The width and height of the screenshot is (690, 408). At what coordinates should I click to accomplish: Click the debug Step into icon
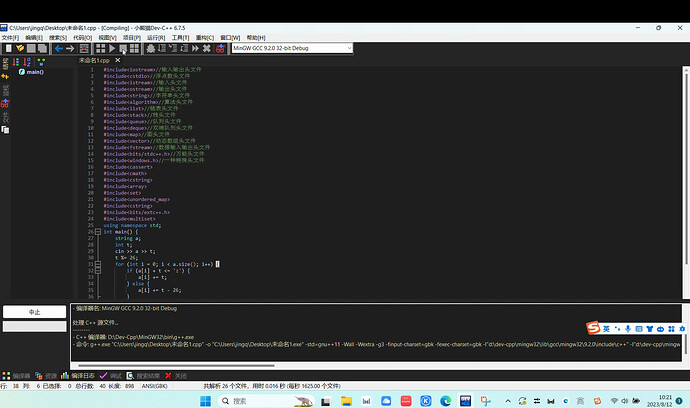[x=173, y=48]
